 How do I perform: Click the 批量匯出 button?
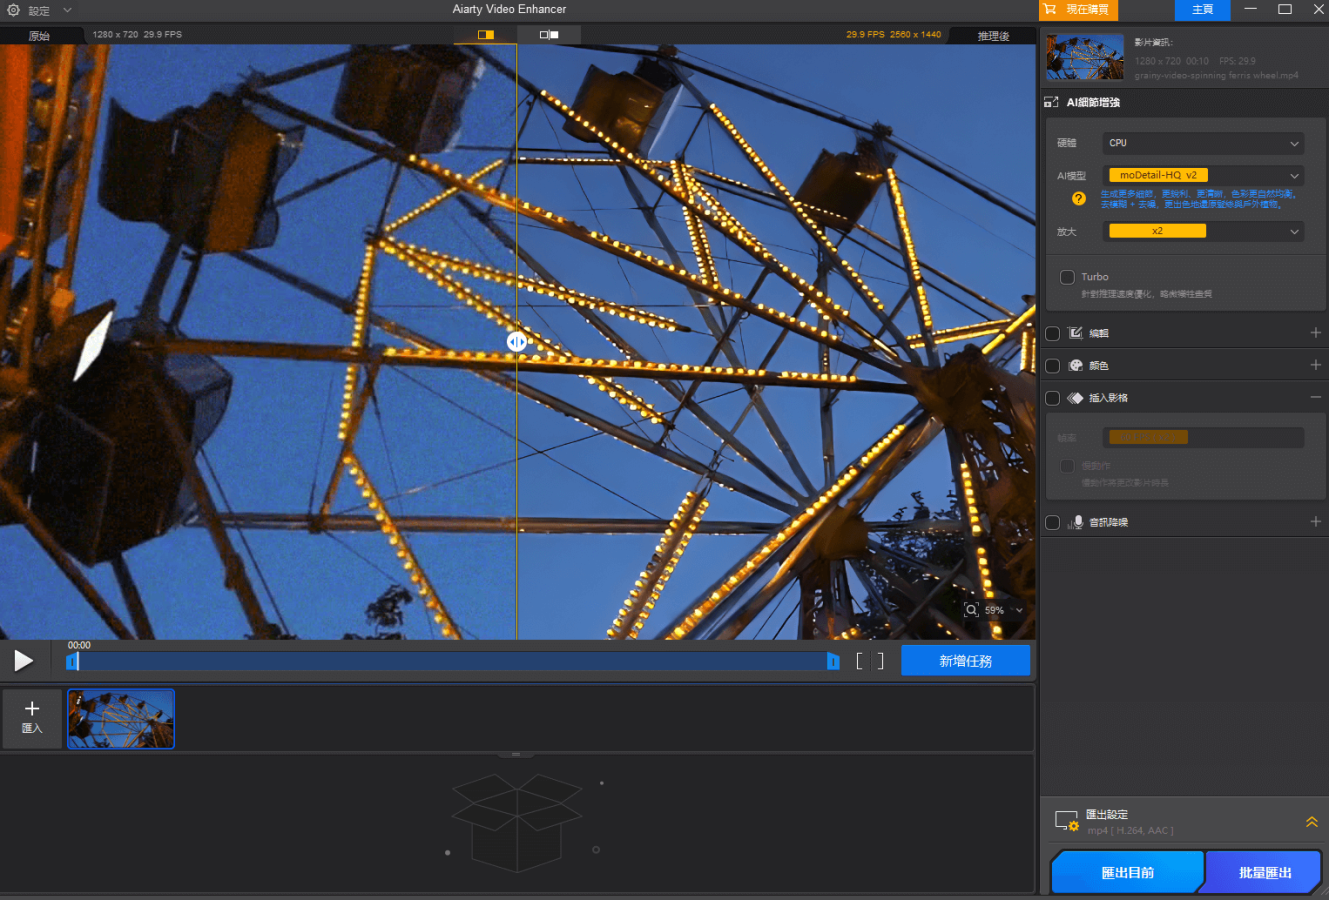(x=1264, y=872)
